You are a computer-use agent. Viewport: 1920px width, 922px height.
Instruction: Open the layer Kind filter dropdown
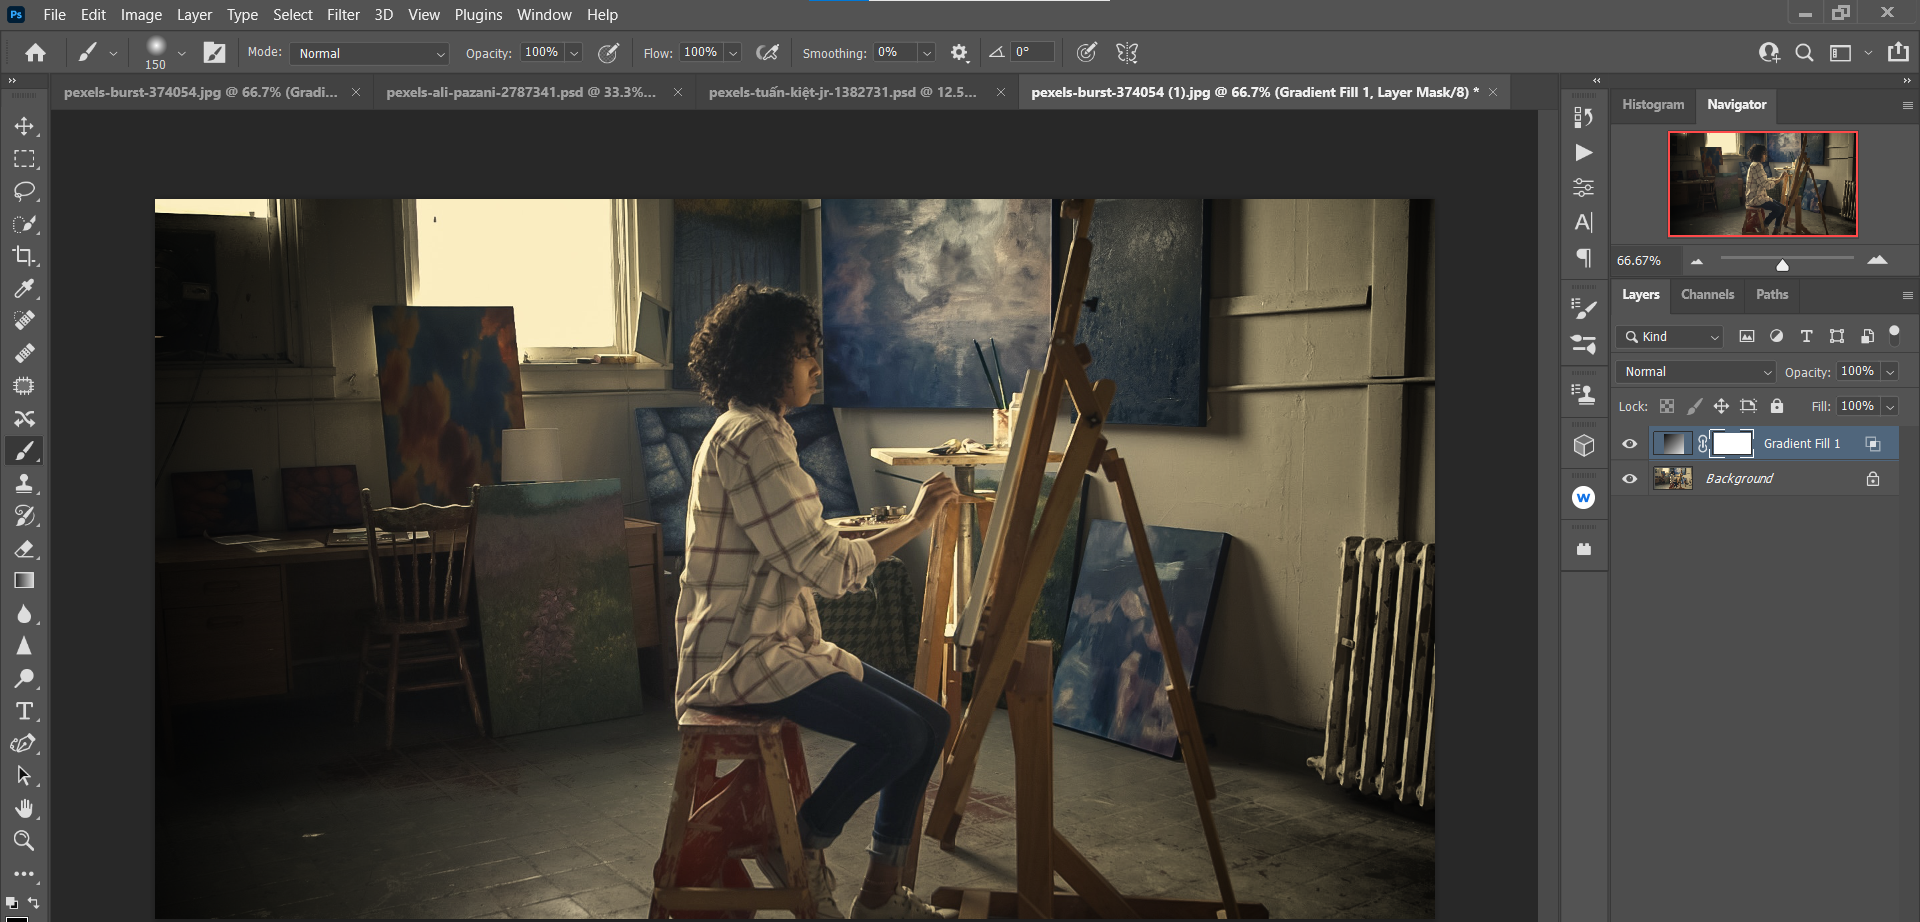point(1670,337)
